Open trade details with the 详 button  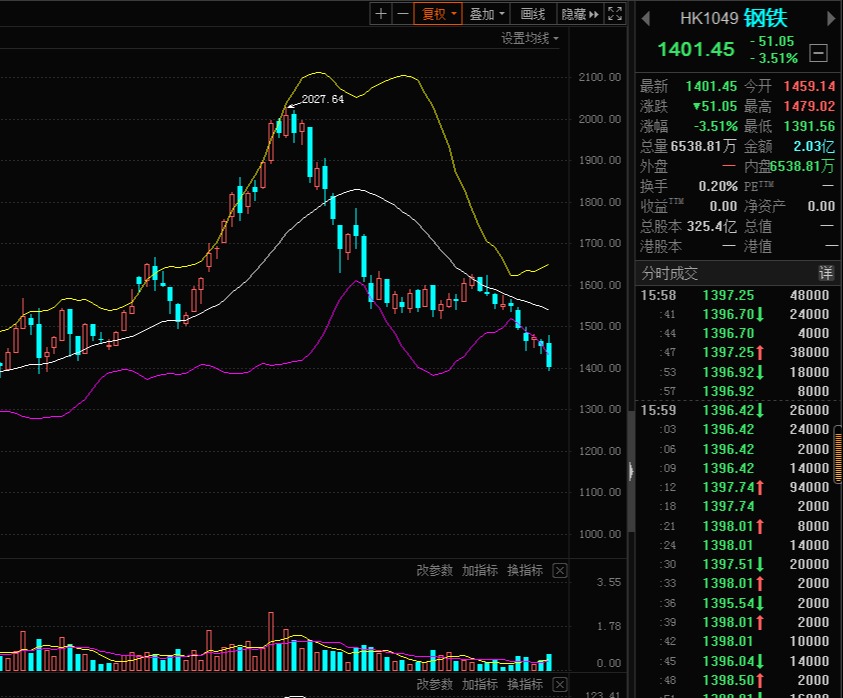[826, 273]
